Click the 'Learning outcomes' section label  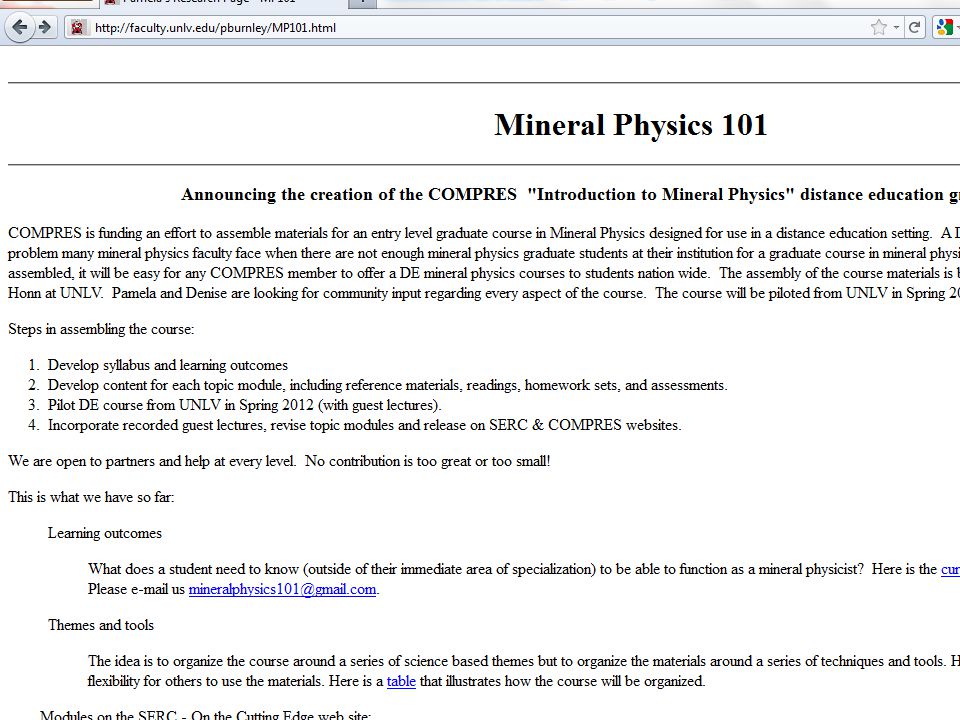[x=105, y=533]
